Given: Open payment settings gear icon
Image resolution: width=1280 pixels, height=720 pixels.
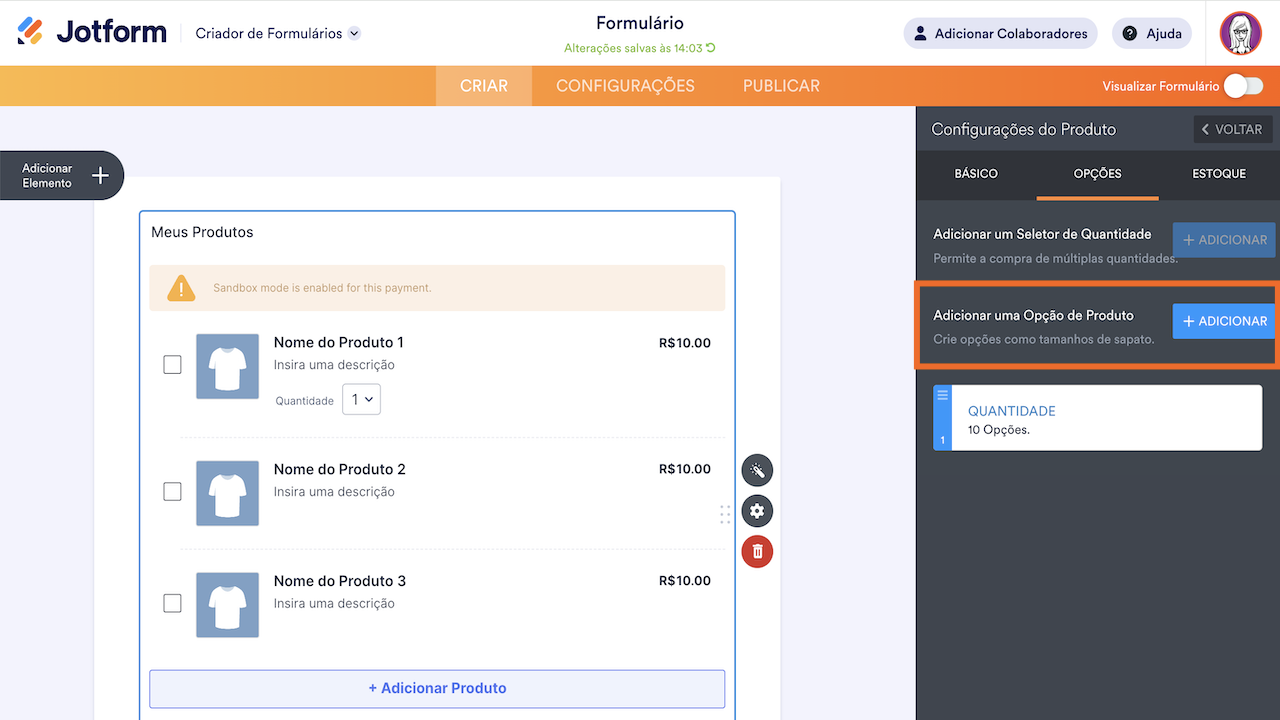Looking at the screenshot, I should 757,511.
